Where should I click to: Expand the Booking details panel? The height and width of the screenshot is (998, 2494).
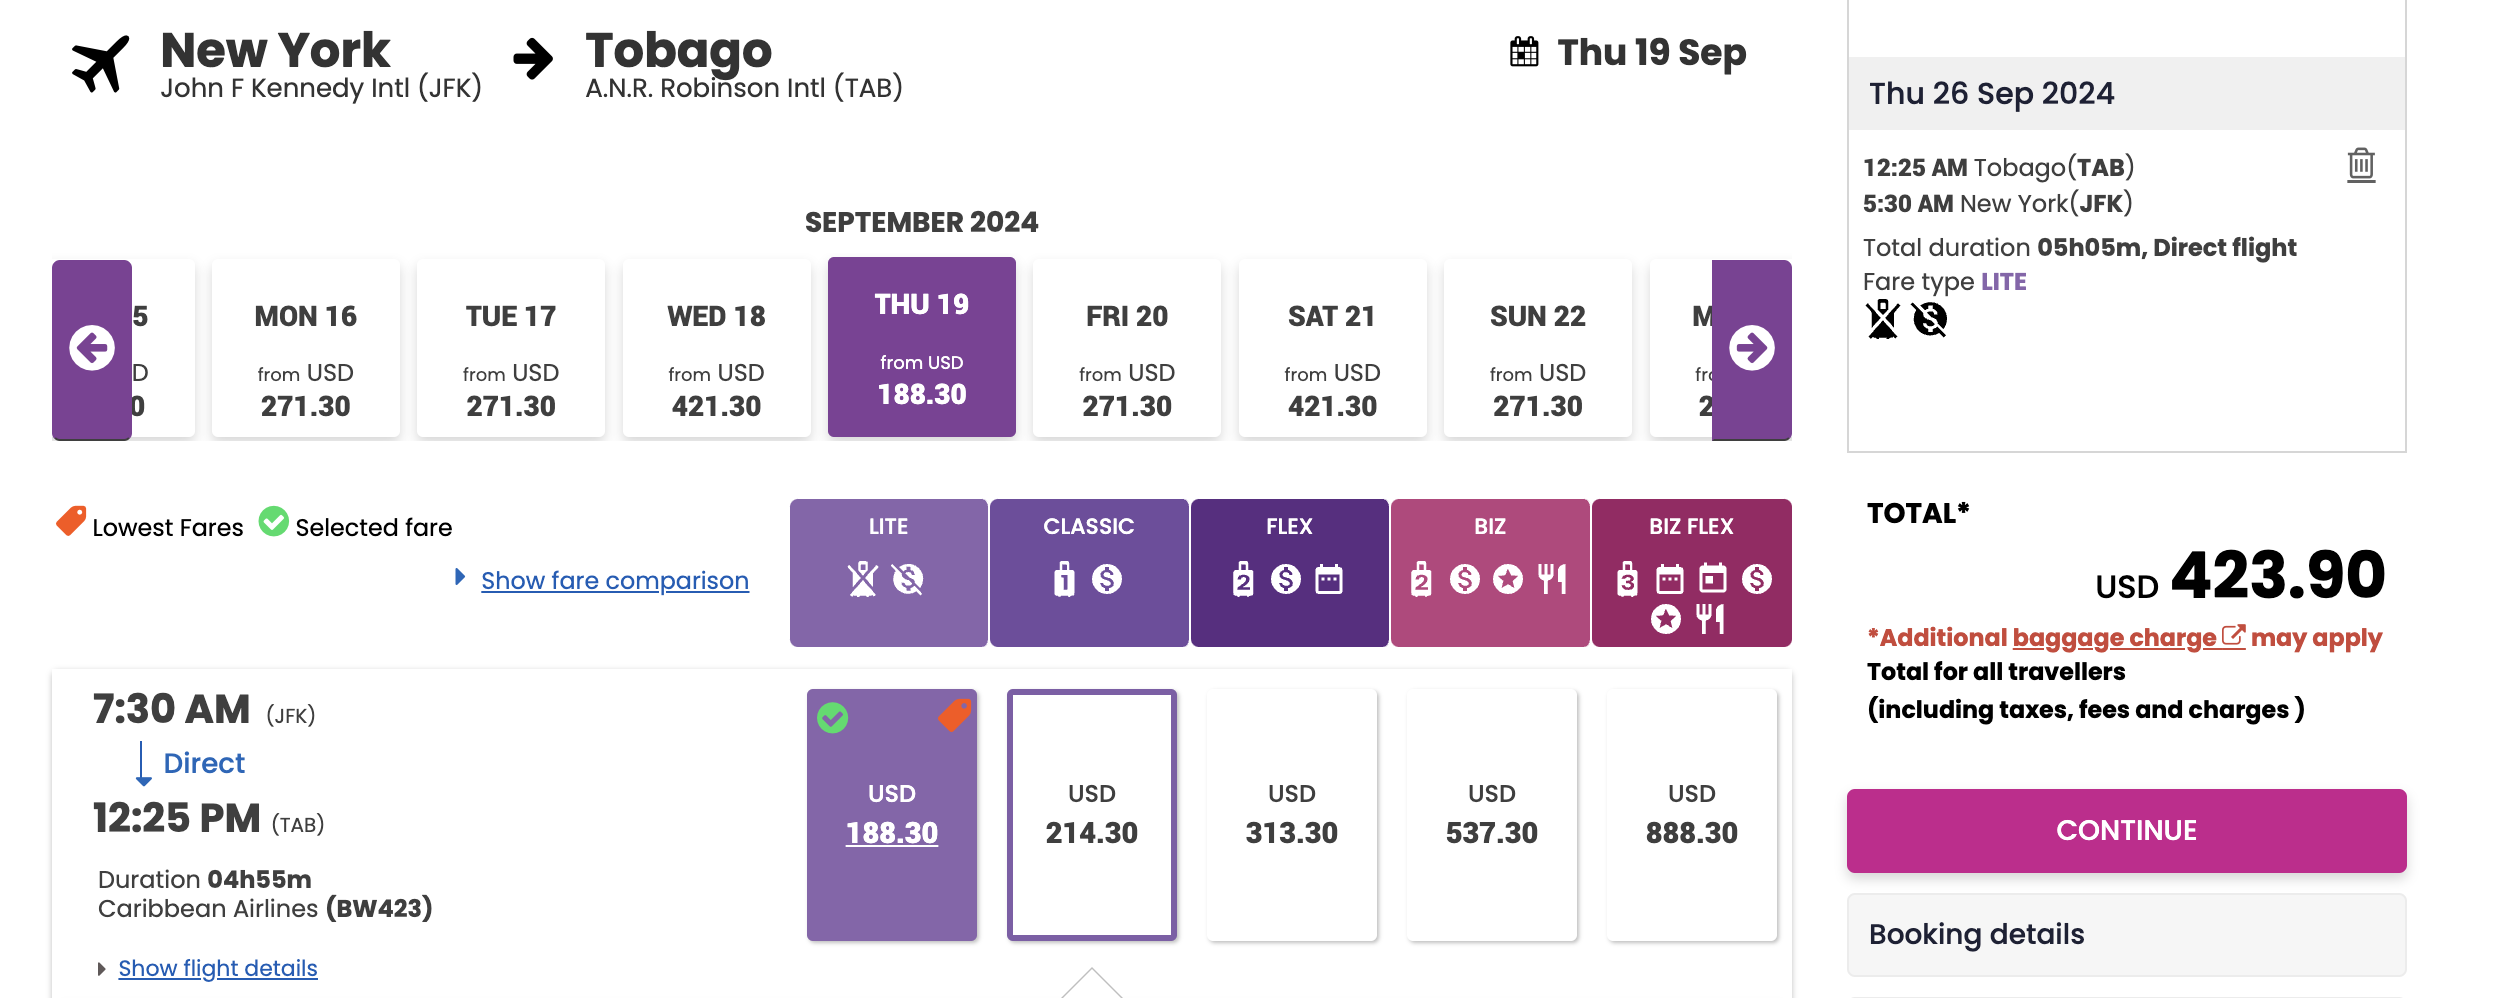2126,934
